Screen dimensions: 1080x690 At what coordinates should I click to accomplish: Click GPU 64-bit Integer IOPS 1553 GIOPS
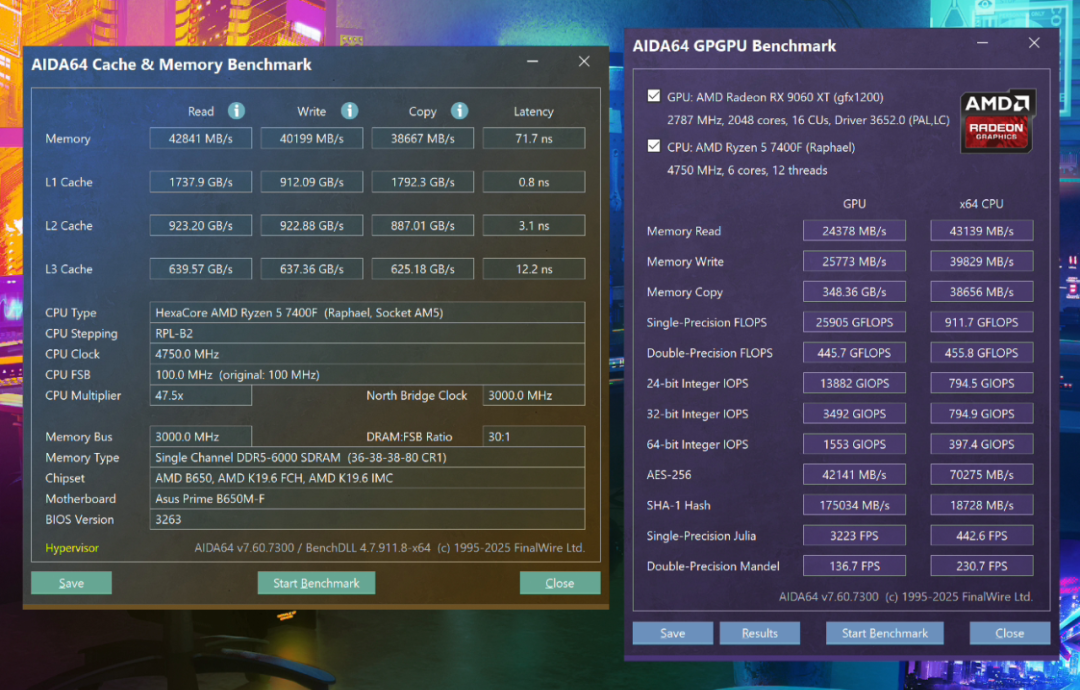pos(854,444)
